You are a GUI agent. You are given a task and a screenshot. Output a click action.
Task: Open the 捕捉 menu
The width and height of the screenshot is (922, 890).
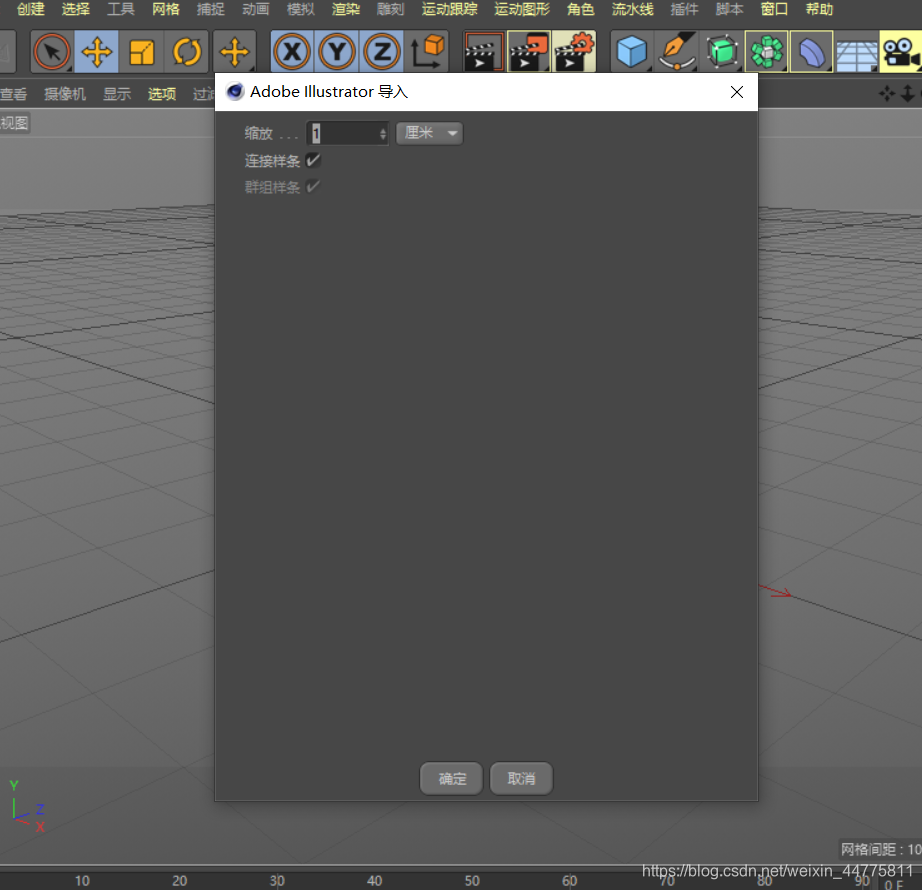(211, 9)
